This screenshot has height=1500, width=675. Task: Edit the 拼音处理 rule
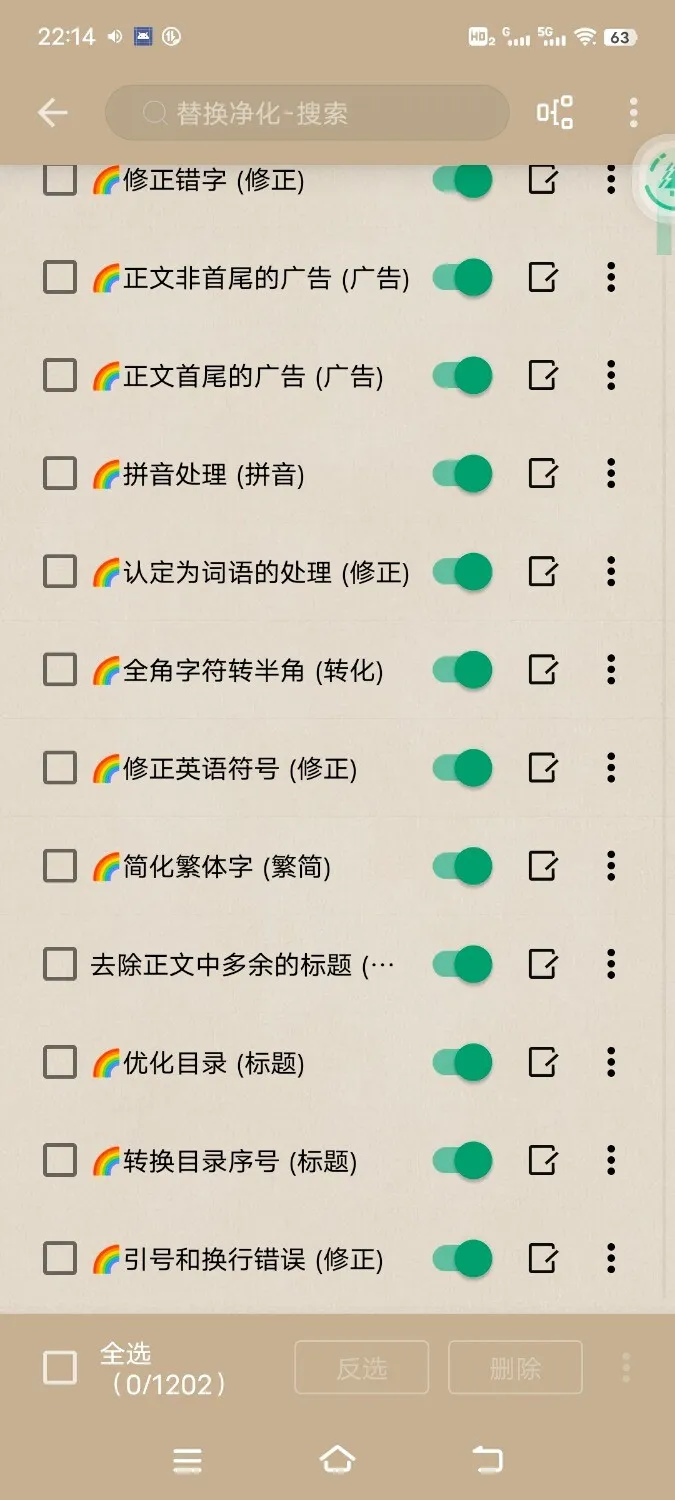click(x=542, y=473)
